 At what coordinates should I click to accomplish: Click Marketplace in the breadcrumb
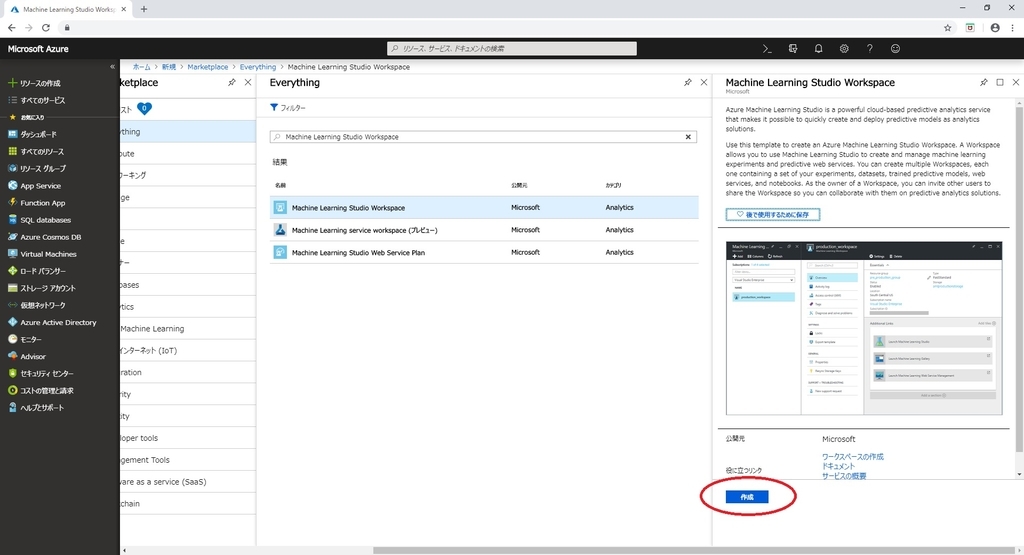(x=208, y=67)
